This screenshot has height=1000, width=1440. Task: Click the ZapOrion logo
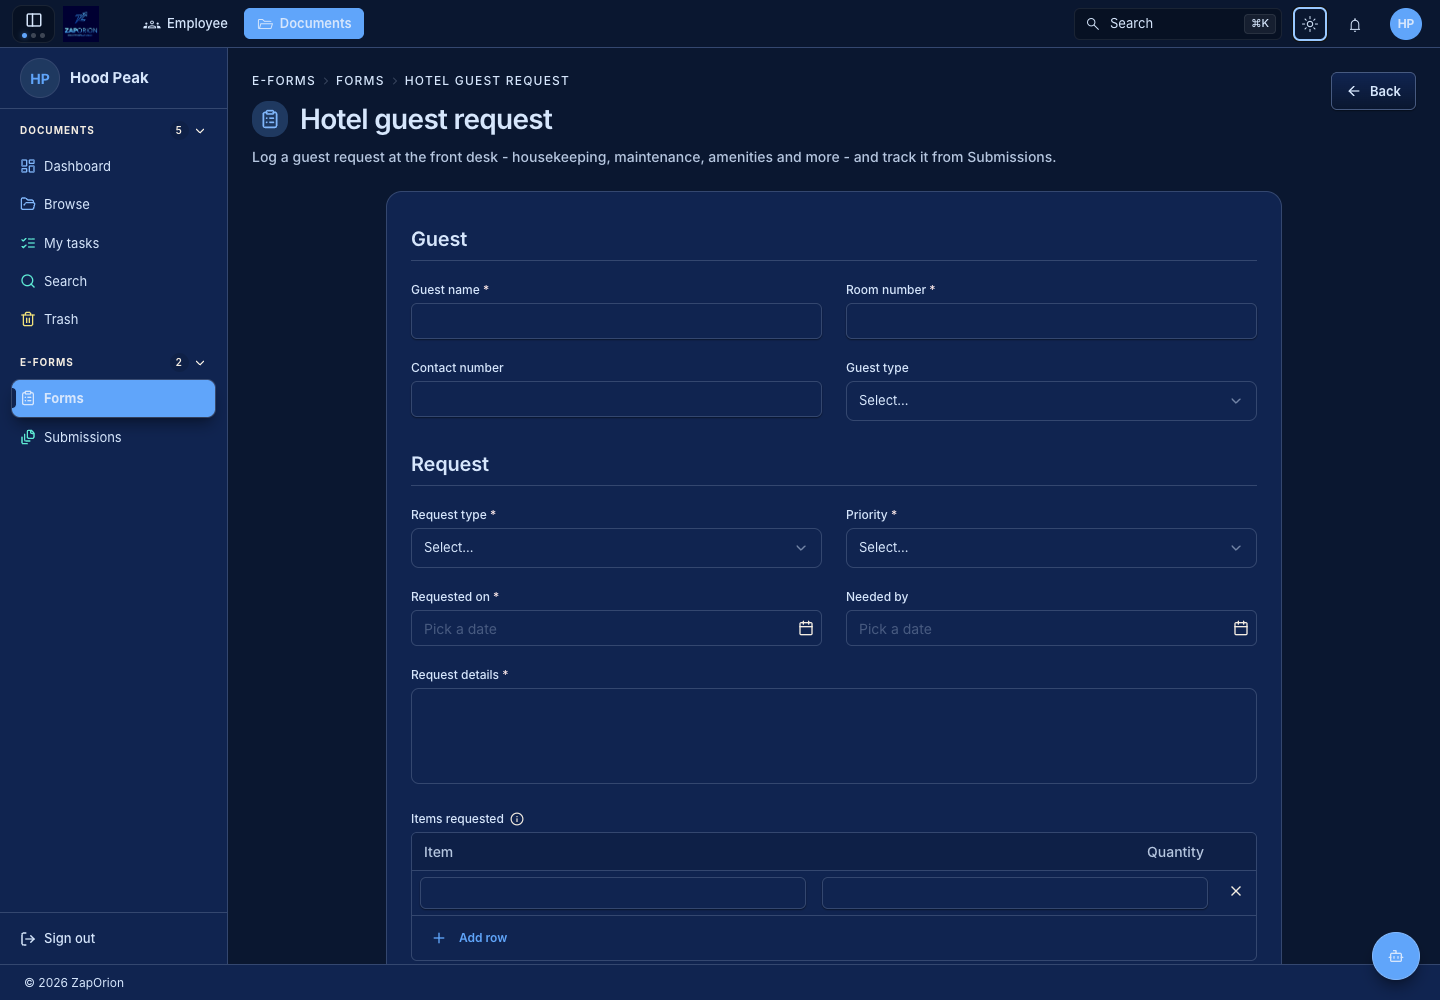pos(81,23)
